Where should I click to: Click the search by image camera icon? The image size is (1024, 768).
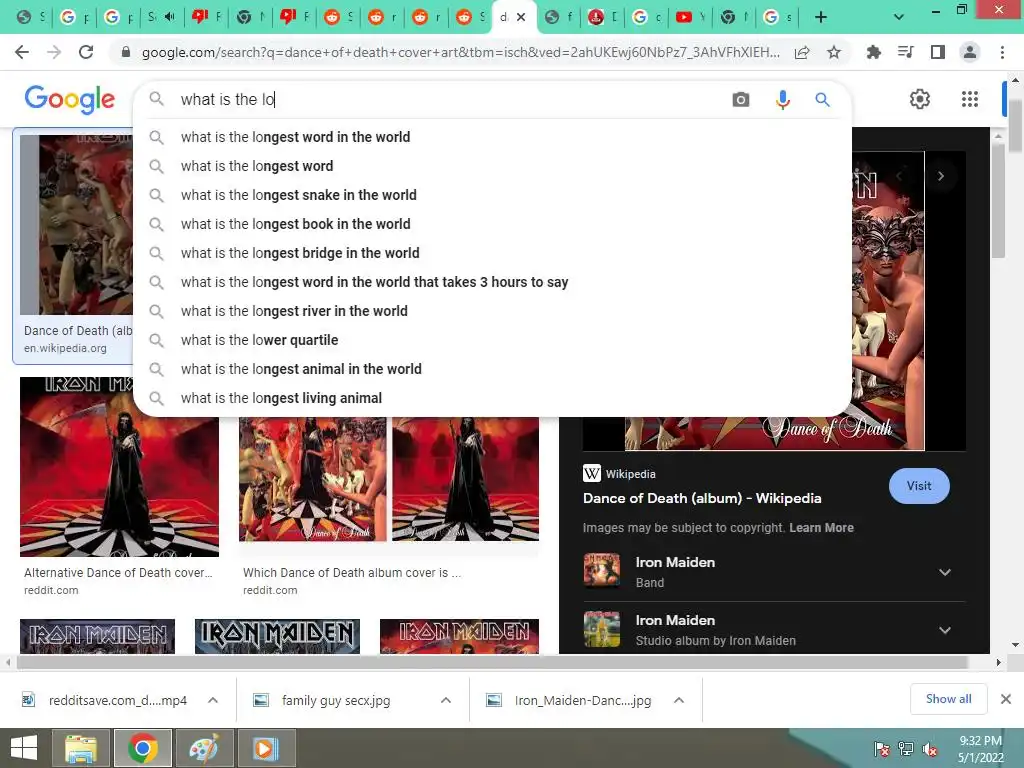point(741,99)
